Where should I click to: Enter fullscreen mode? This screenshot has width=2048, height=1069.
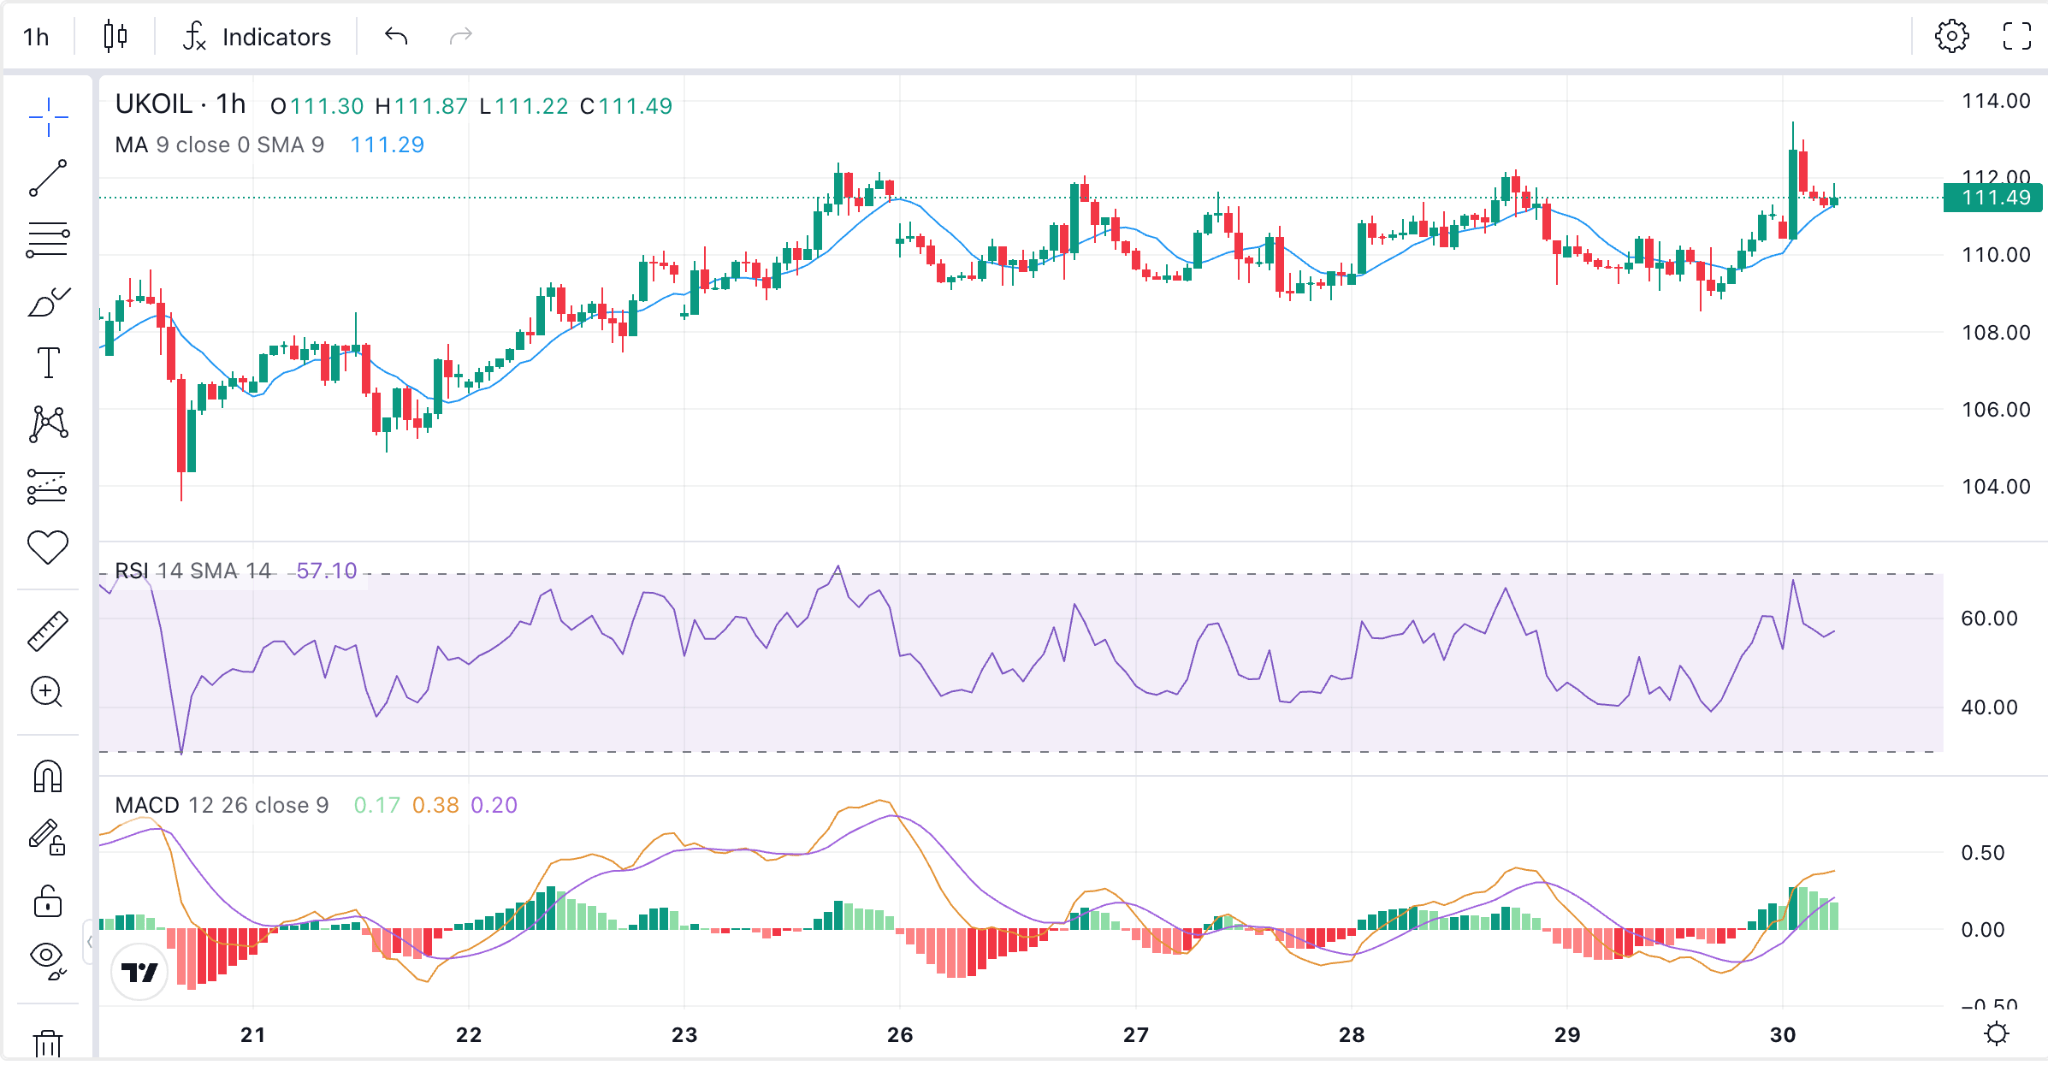pos(2017,37)
